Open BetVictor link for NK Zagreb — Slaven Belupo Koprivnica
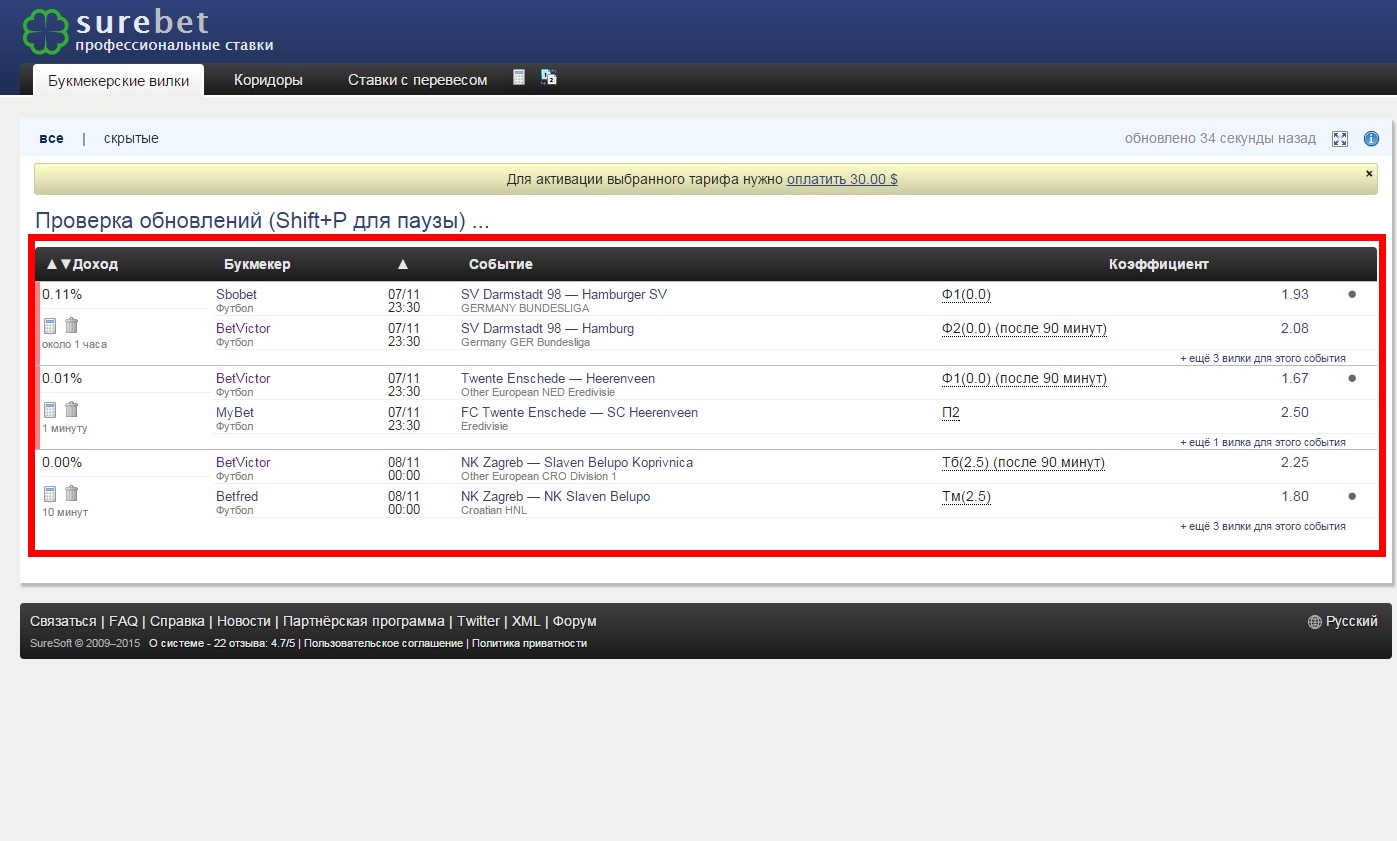The height and width of the screenshot is (841, 1397). (x=243, y=462)
